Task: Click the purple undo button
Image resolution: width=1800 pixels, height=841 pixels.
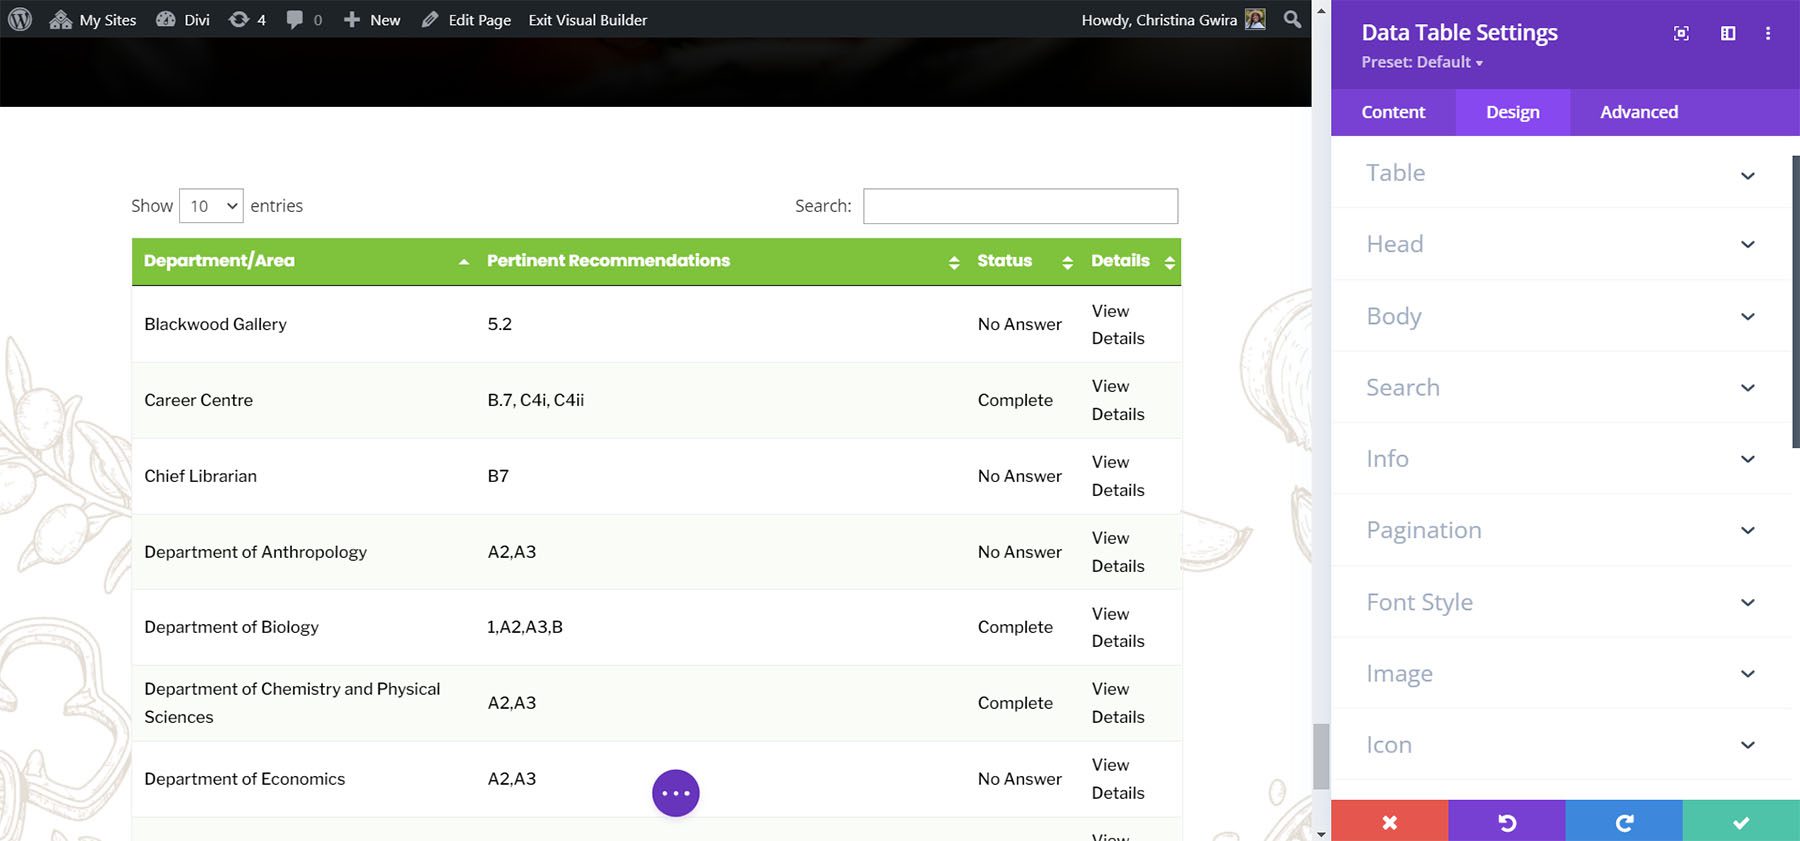Action: pos(1507,821)
